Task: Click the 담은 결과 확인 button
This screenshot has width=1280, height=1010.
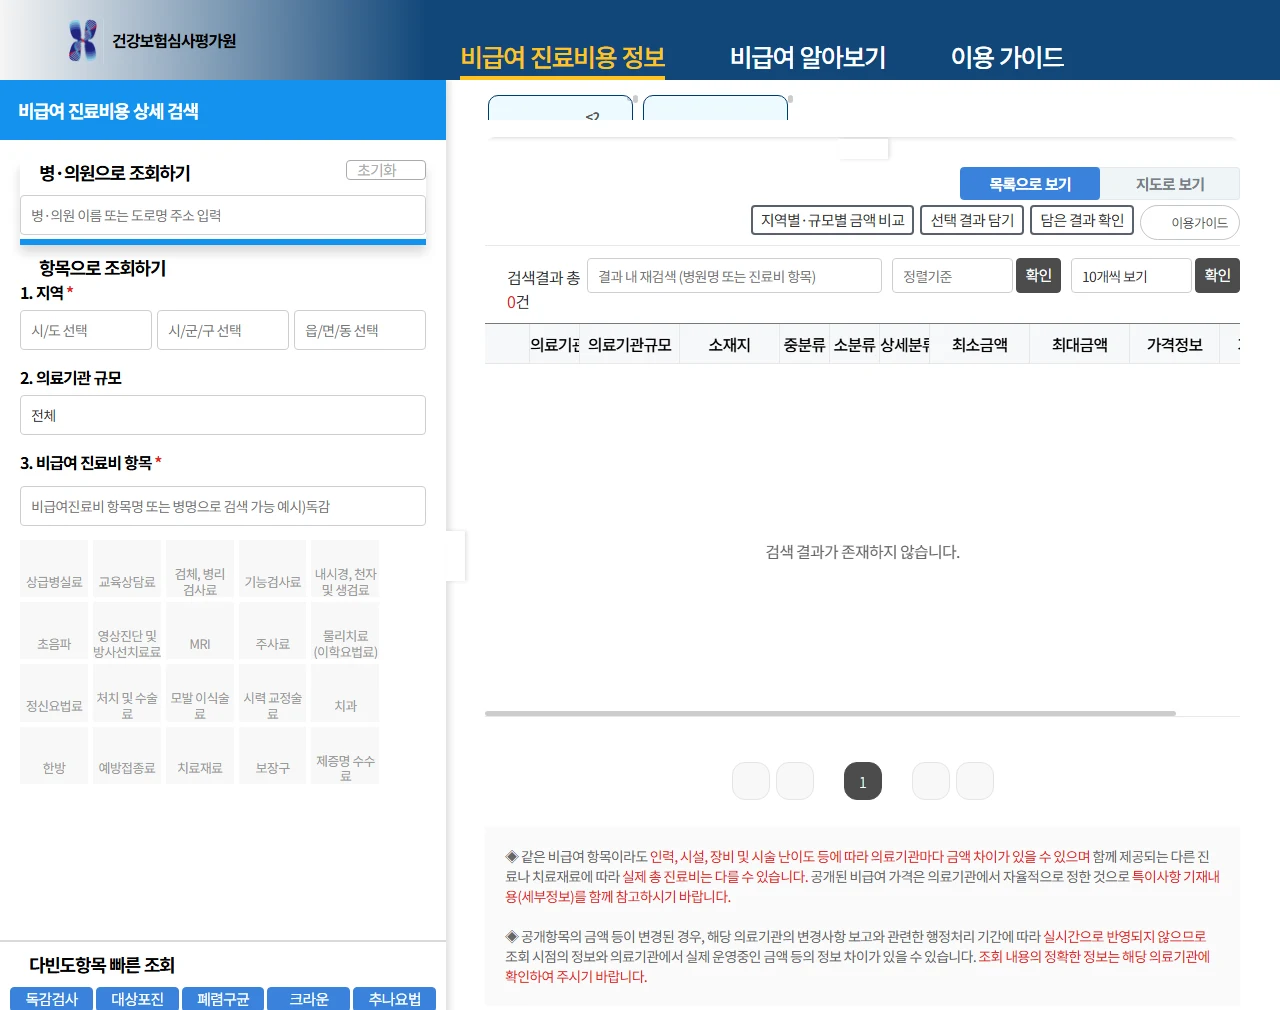Action: click(x=1082, y=220)
